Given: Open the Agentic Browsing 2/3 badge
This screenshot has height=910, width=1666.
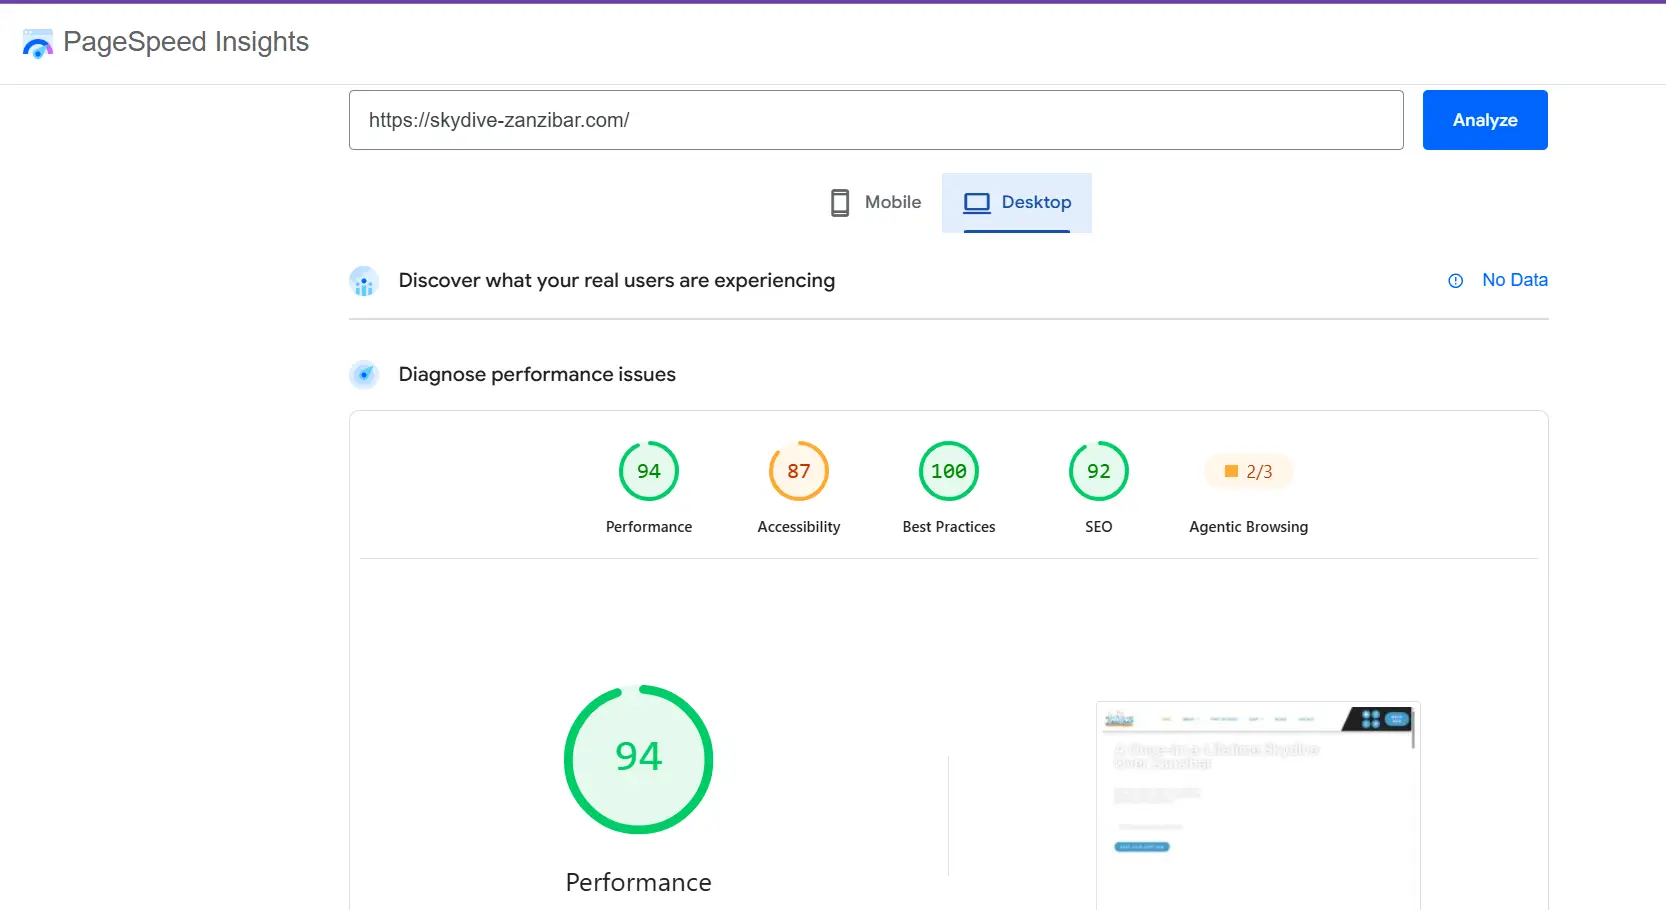Looking at the screenshot, I should 1249,471.
